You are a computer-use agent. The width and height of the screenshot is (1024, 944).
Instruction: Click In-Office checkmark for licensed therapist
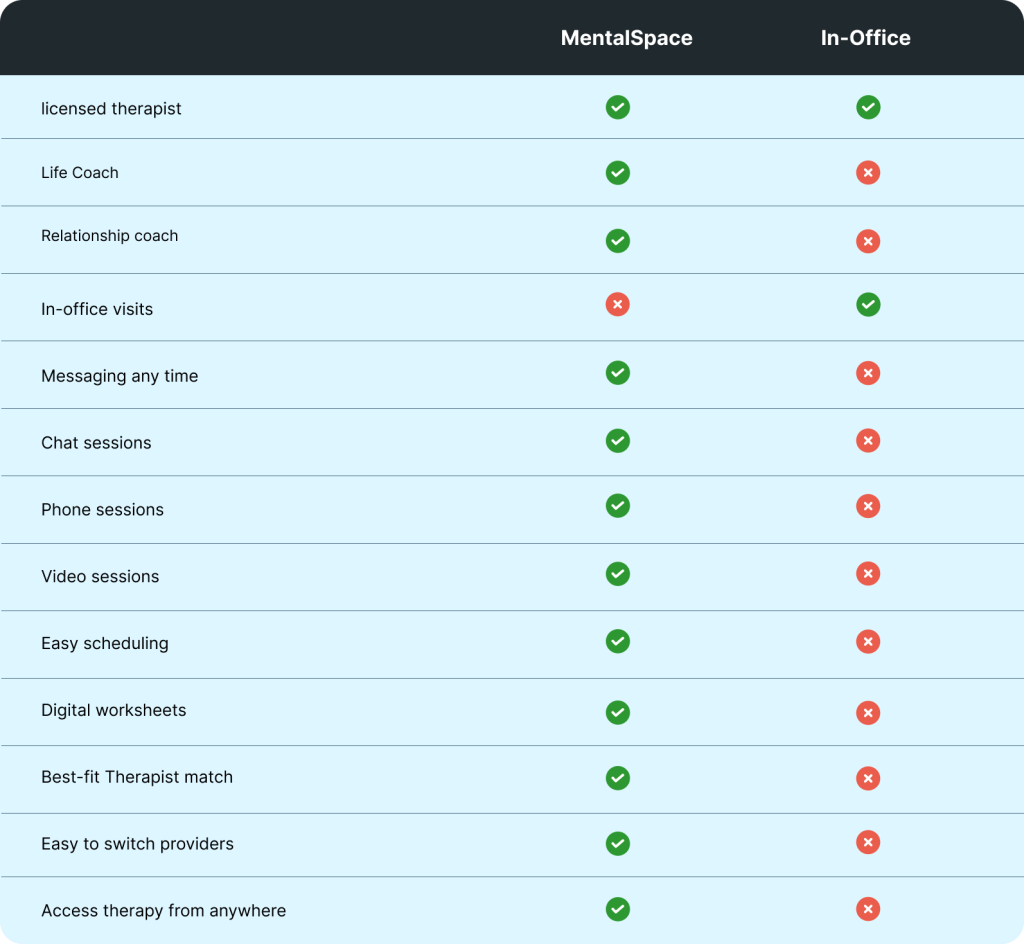[868, 107]
